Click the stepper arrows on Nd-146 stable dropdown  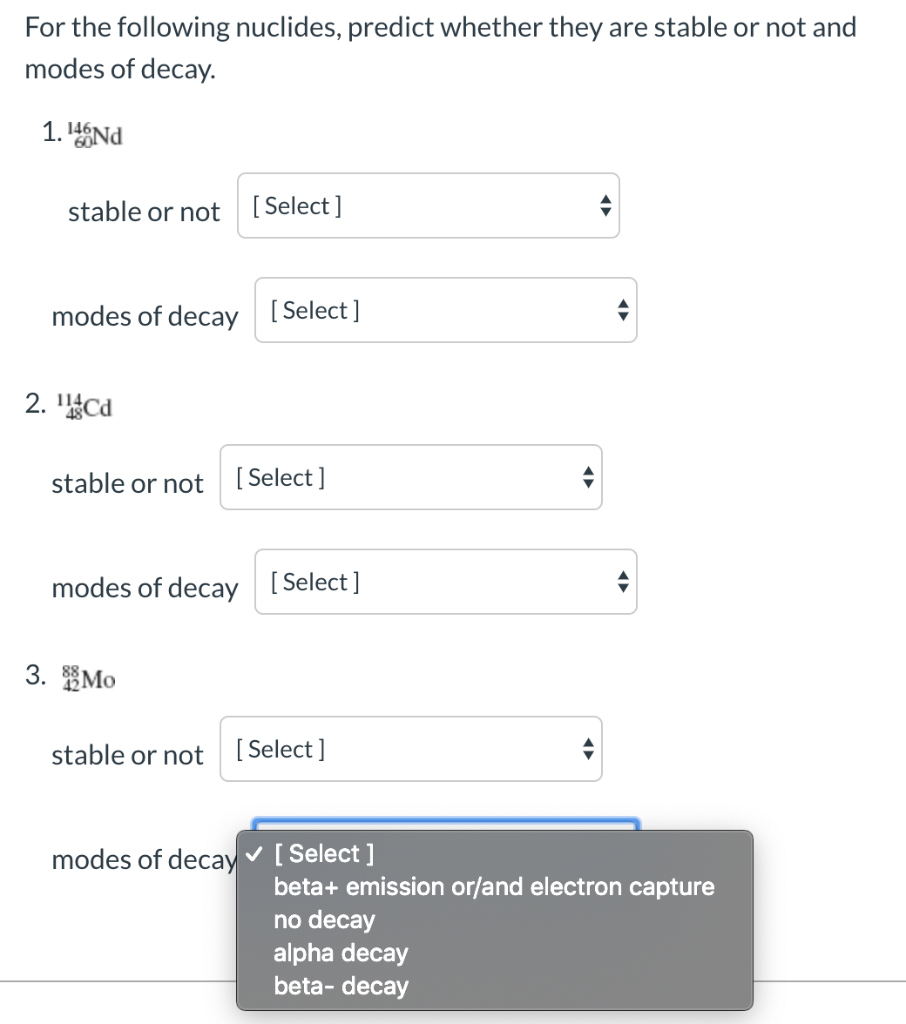coord(603,205)
